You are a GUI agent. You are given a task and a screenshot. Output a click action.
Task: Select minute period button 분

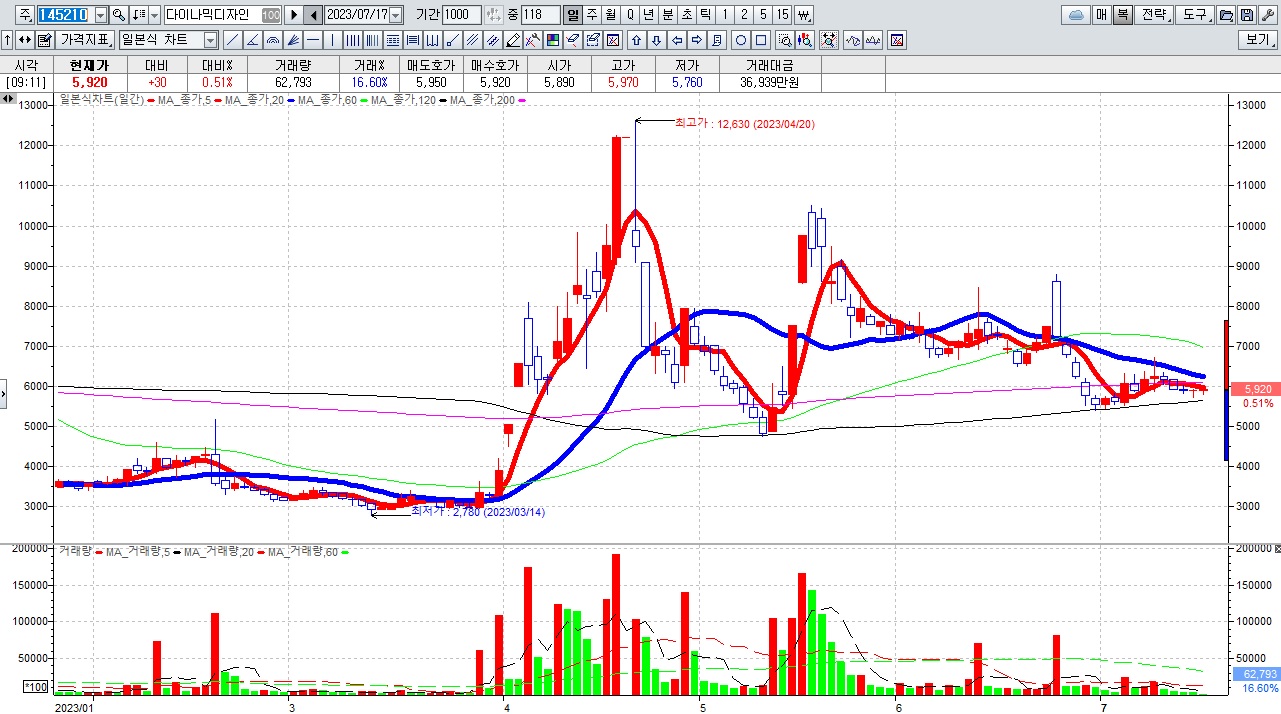coord(668,15)
